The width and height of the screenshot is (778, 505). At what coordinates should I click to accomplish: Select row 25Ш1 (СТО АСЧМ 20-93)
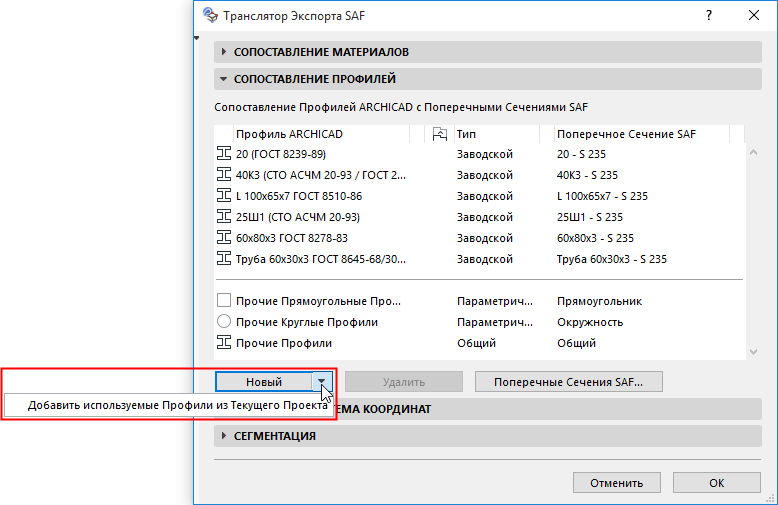point(480,217)
